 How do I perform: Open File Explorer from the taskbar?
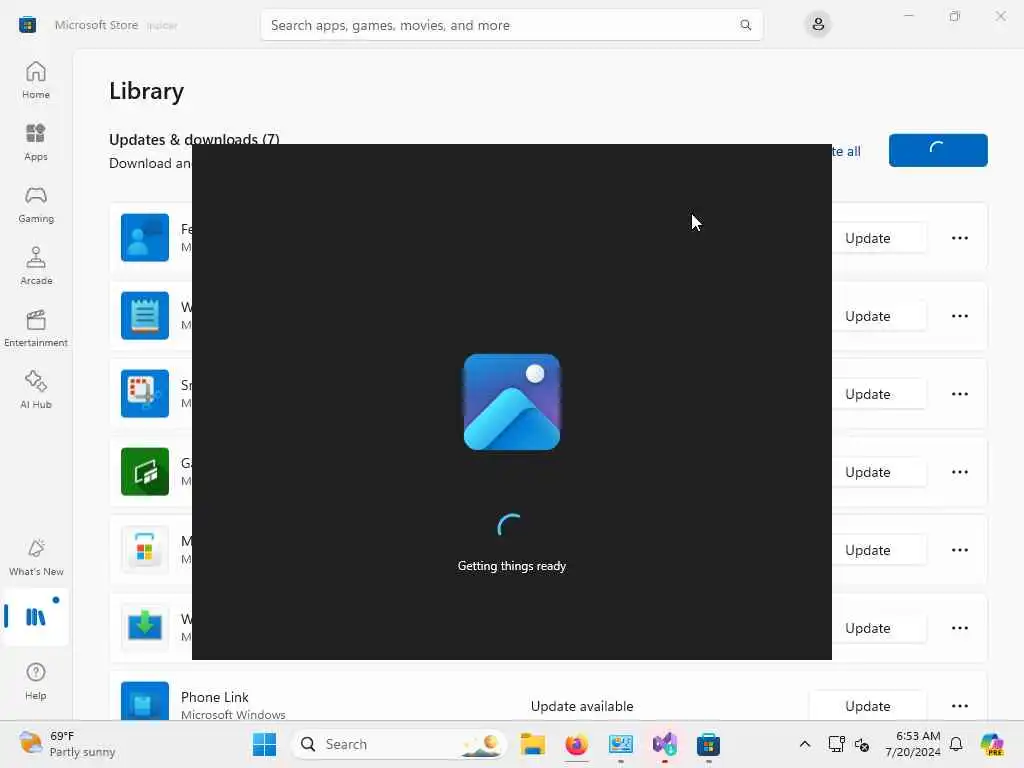[532, 744]
